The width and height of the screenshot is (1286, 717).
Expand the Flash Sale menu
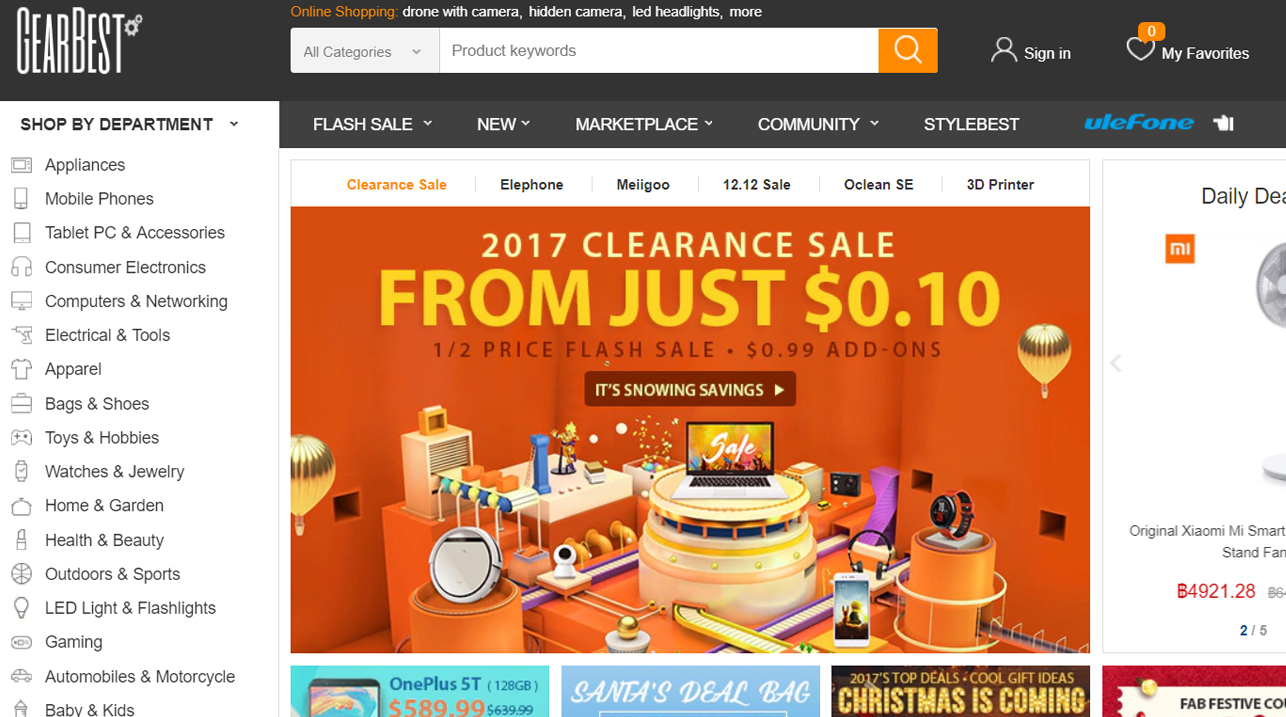372,124
